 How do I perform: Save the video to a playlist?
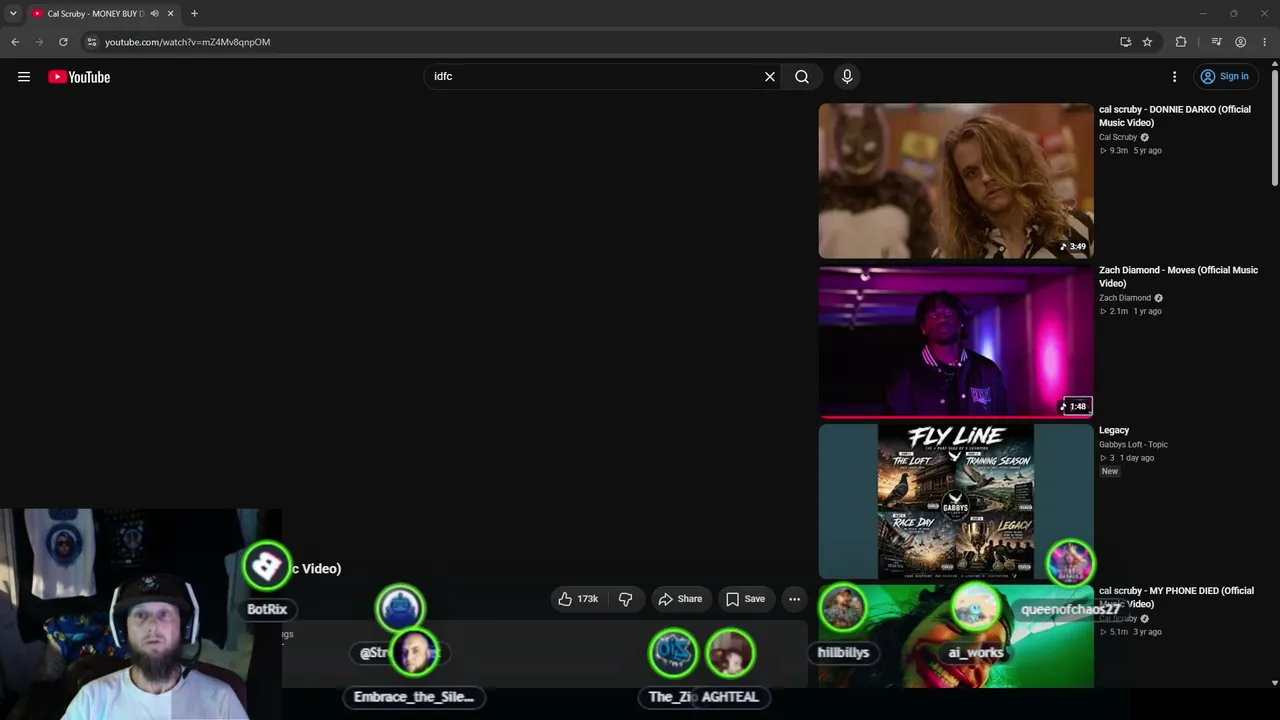[x=745, y=599]
